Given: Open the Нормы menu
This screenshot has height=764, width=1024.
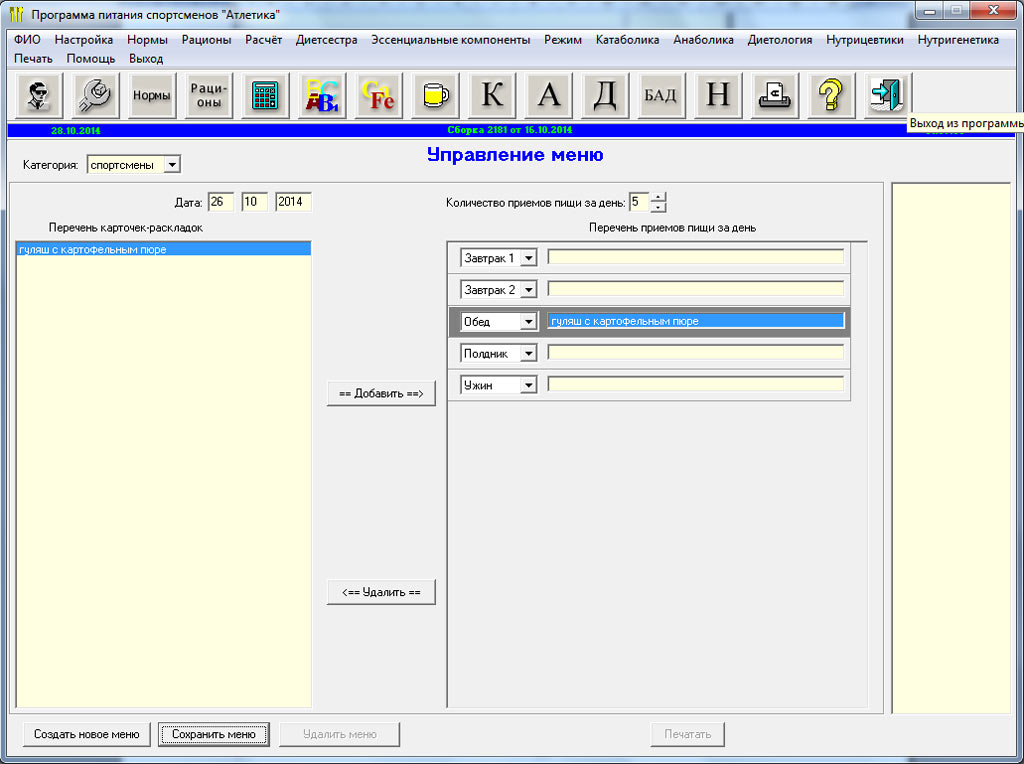Looking at the screenshot, I should tap(147, 40).
